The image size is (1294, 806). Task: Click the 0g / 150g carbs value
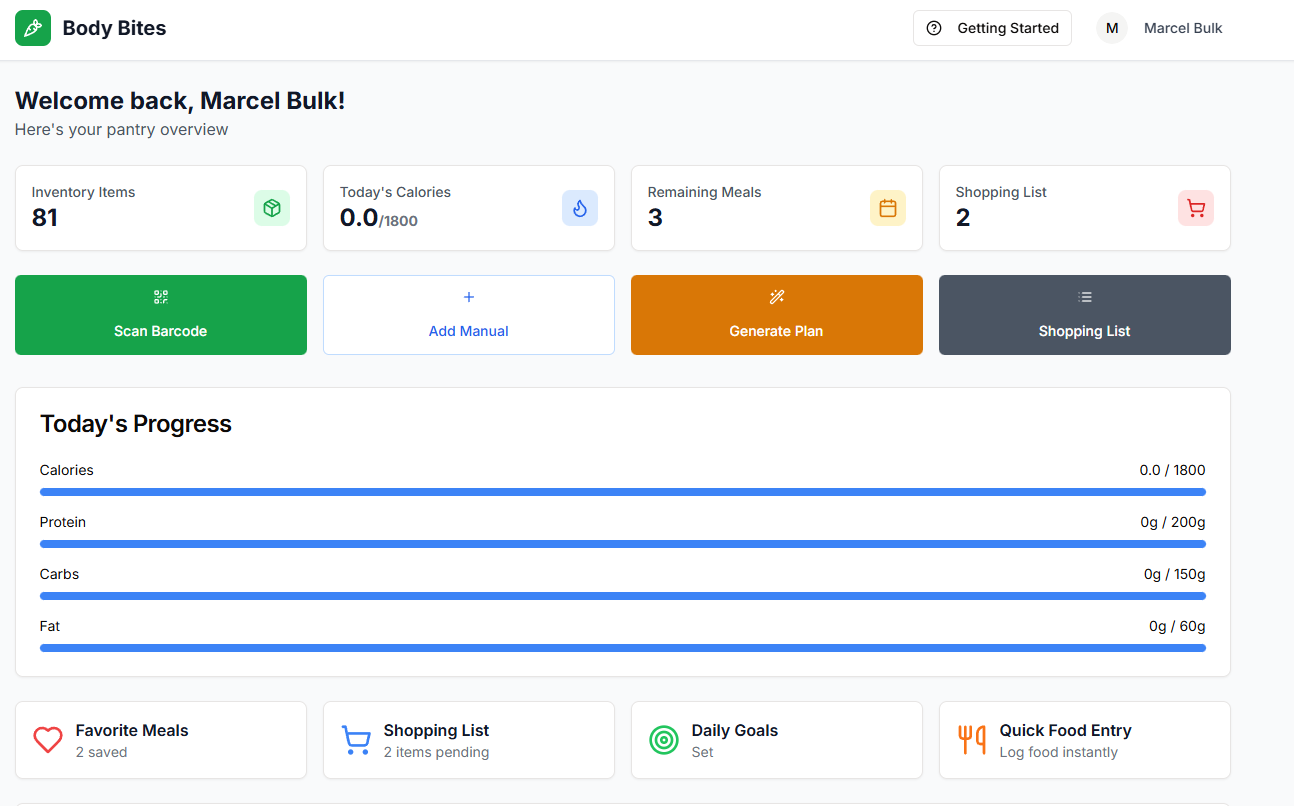pos(1175,574)
